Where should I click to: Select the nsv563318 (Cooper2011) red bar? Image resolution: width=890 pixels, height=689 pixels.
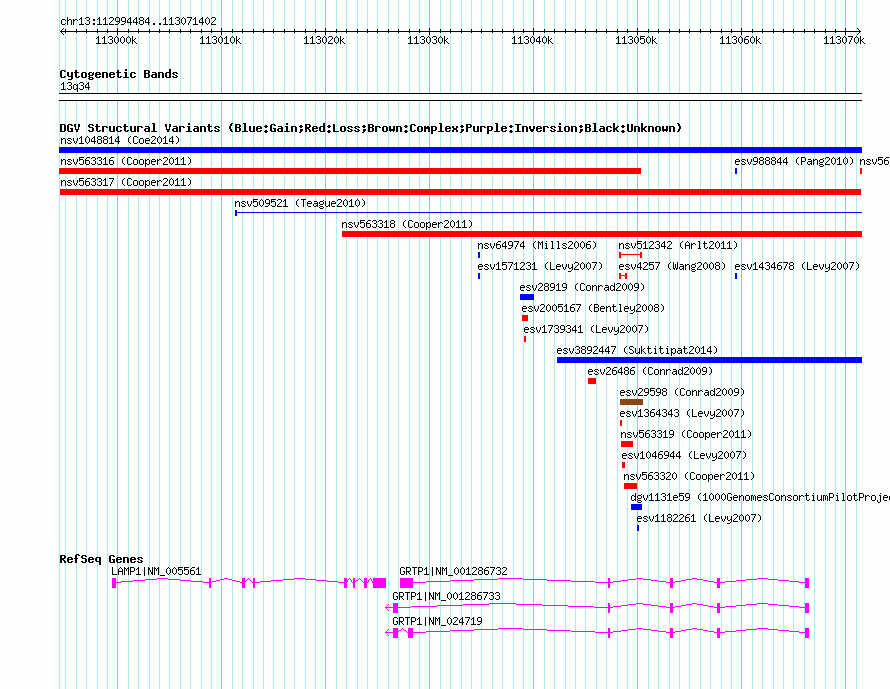point(602,234)
